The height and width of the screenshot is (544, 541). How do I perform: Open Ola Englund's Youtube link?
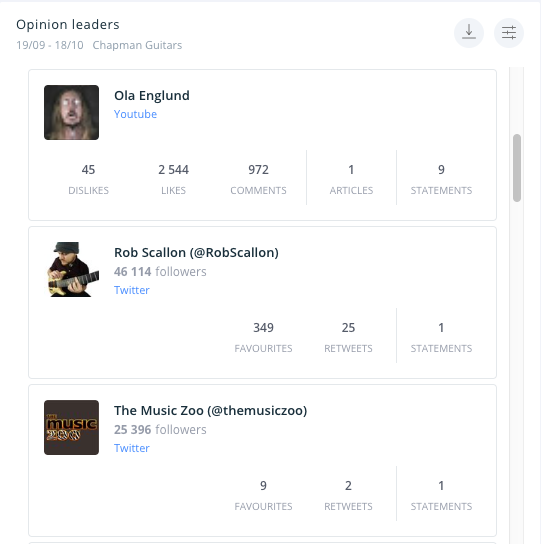coord(135,114)
